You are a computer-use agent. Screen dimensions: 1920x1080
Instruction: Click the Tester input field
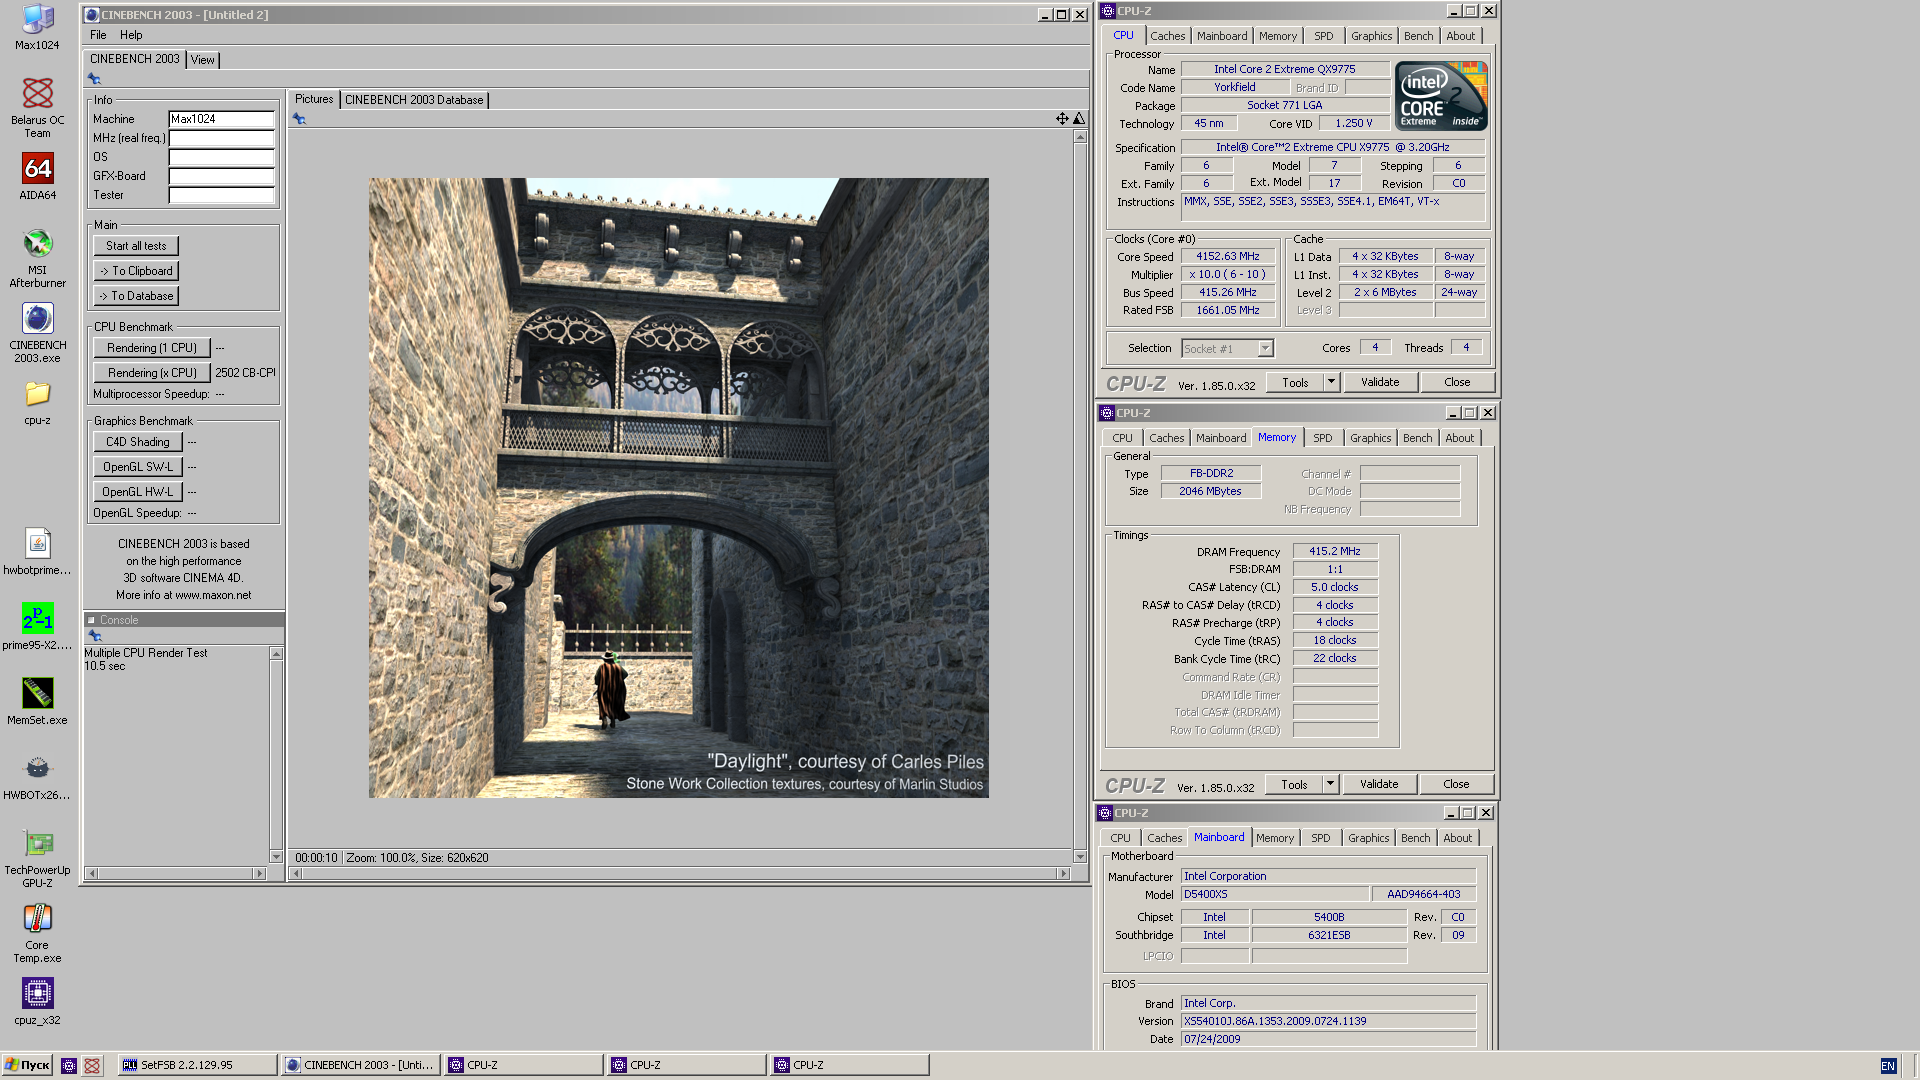pyautogui.click(x=221, y=195)
